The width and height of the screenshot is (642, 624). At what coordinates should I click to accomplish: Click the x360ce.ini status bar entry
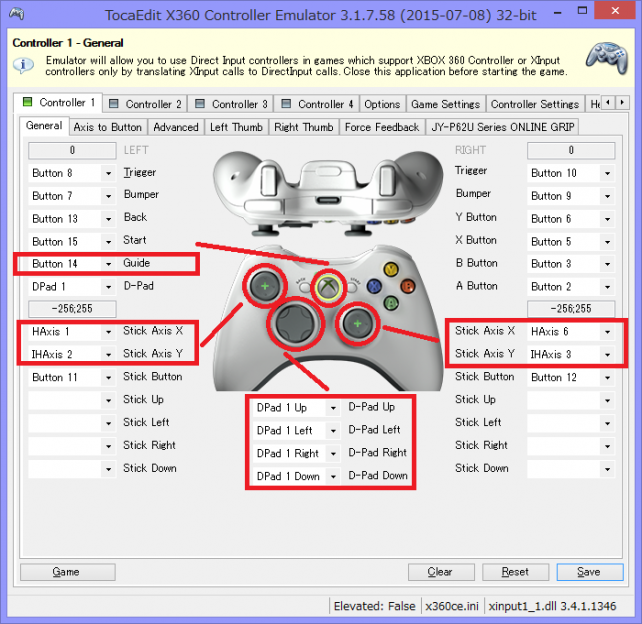pyautogui.click(x=452, y=606)
